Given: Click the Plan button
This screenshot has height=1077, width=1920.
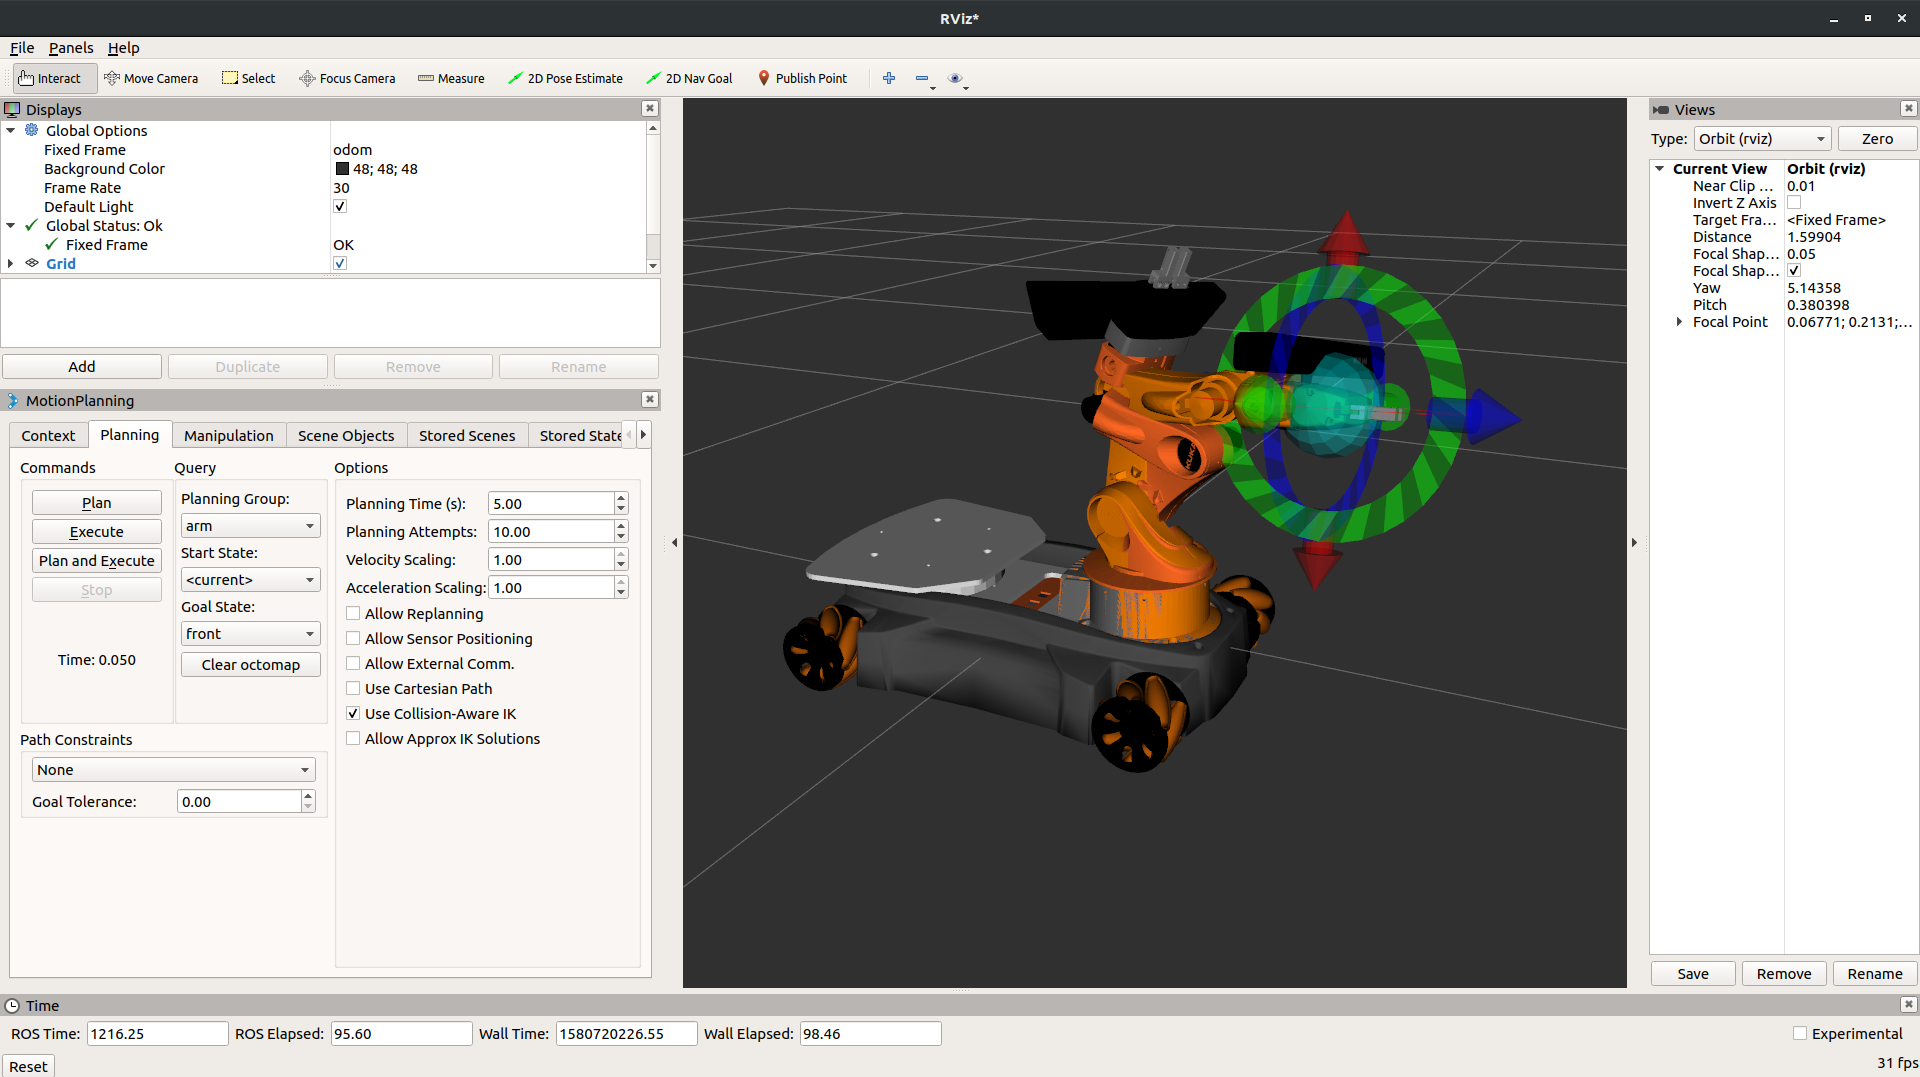Looking at the screenshot, I should (96, 502).
